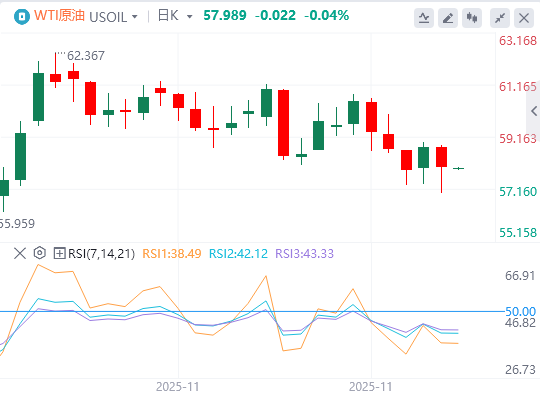
Task: Expand the USOIL symbol dropdown arrow
Action: (135, 17)
